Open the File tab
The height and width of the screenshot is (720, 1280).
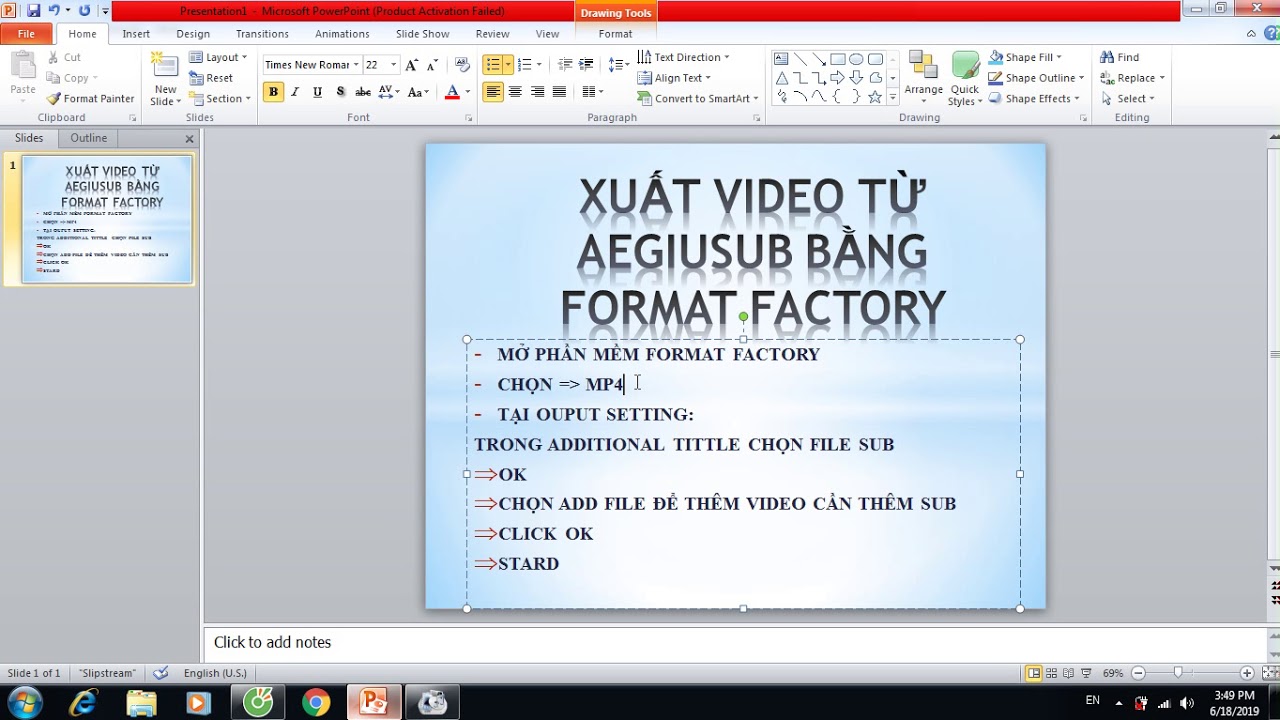pos(26,34)
